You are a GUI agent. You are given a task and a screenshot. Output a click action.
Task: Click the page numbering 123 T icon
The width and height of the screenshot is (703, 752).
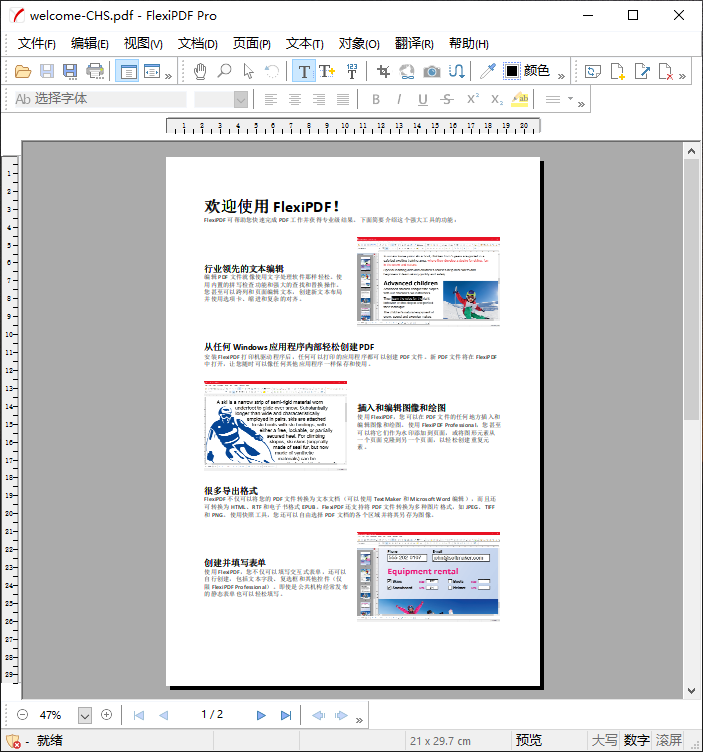tap(352, 71)
